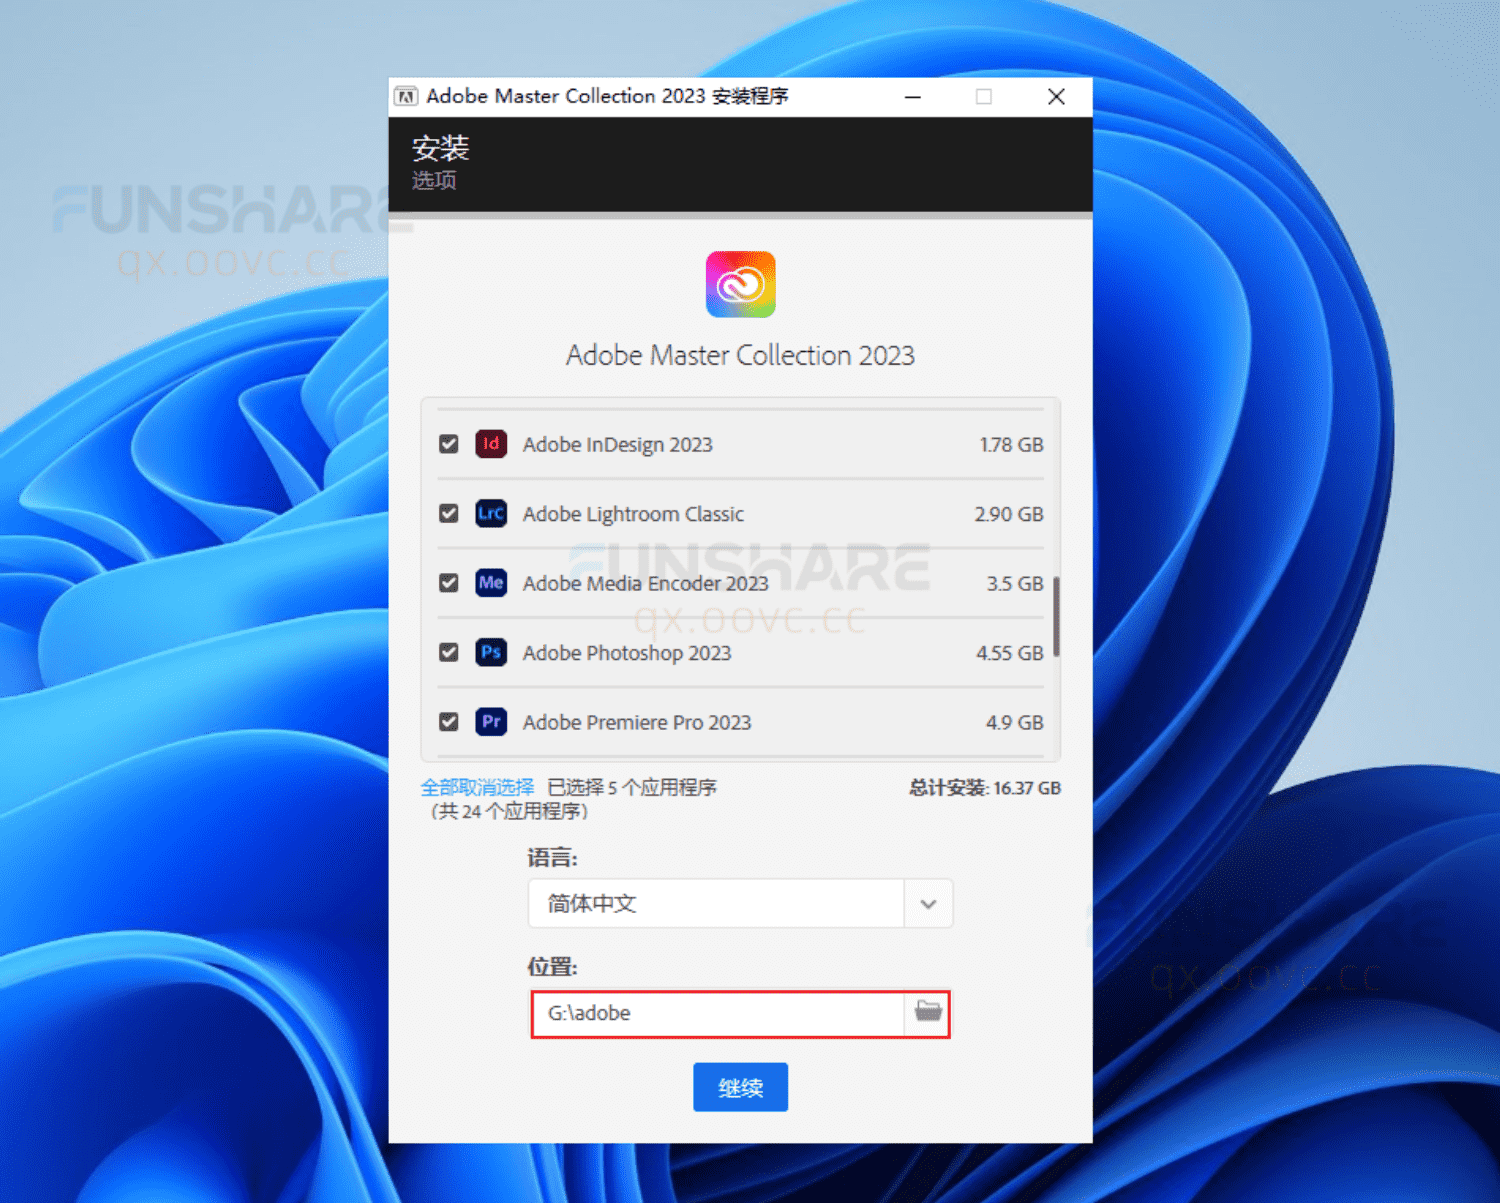Disable the Adobe Premiere Pro 2023 checkbox
This screenshot has width=1500, height=1203.
click(449, 722)
